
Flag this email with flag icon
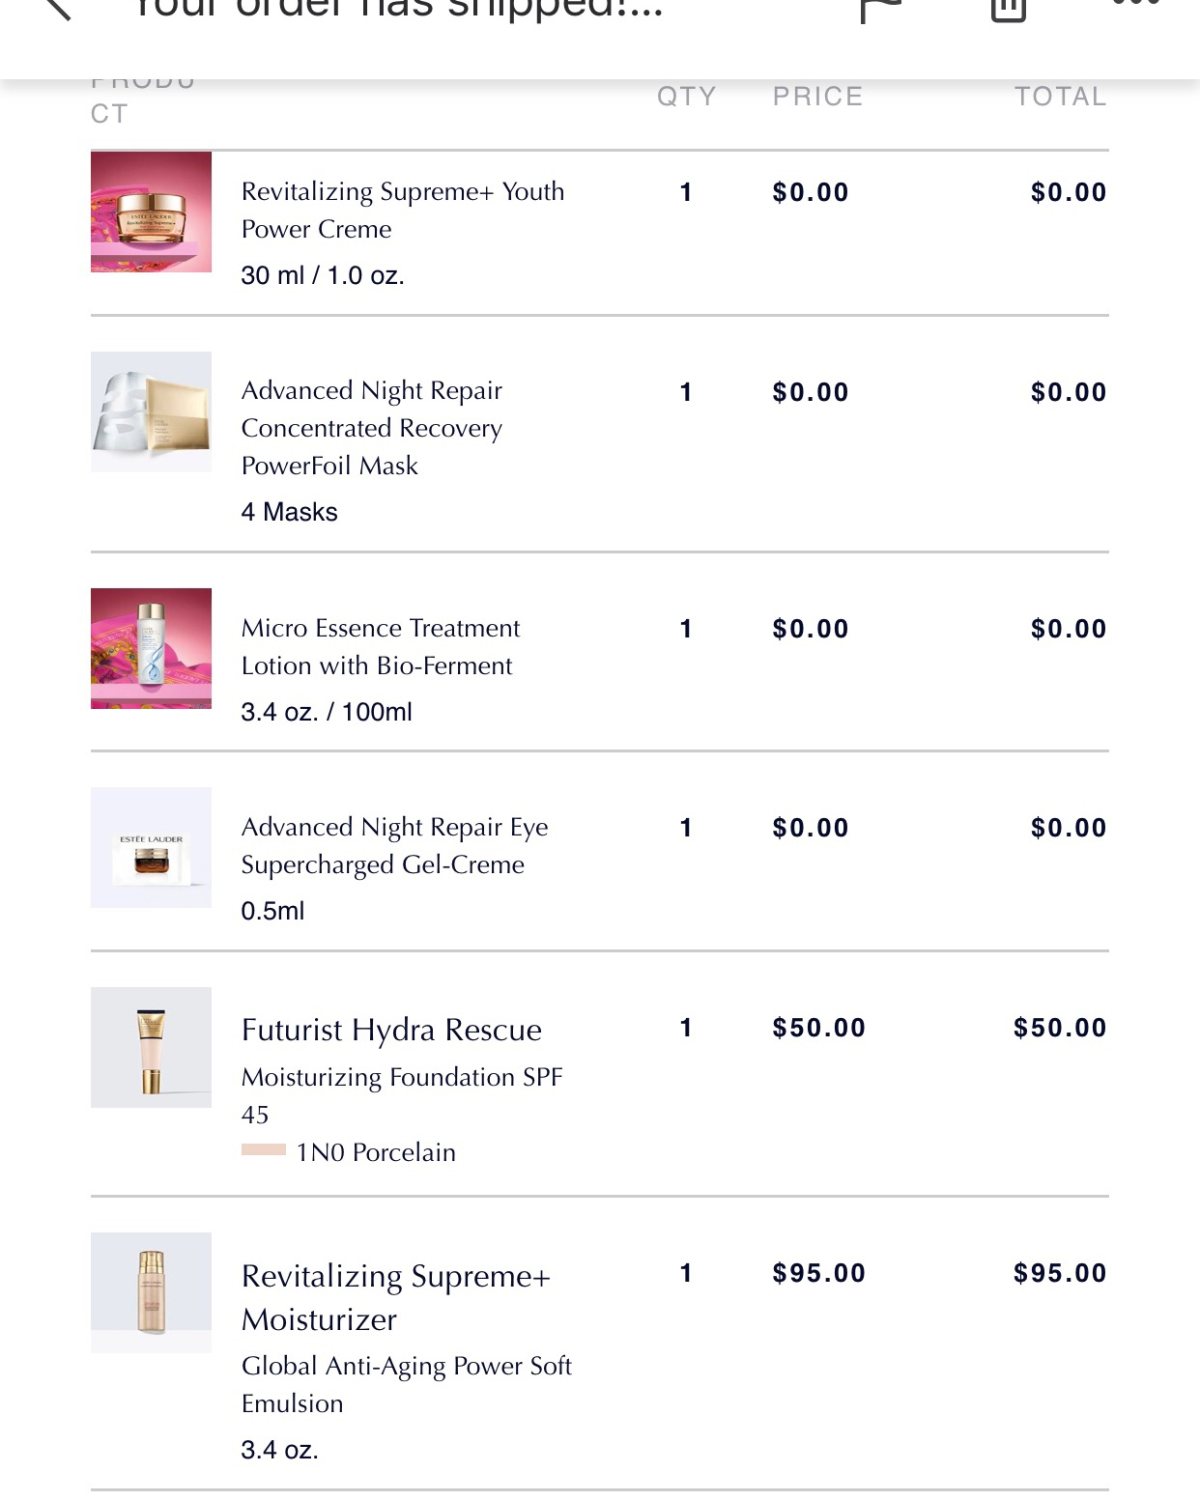[880, 10]
